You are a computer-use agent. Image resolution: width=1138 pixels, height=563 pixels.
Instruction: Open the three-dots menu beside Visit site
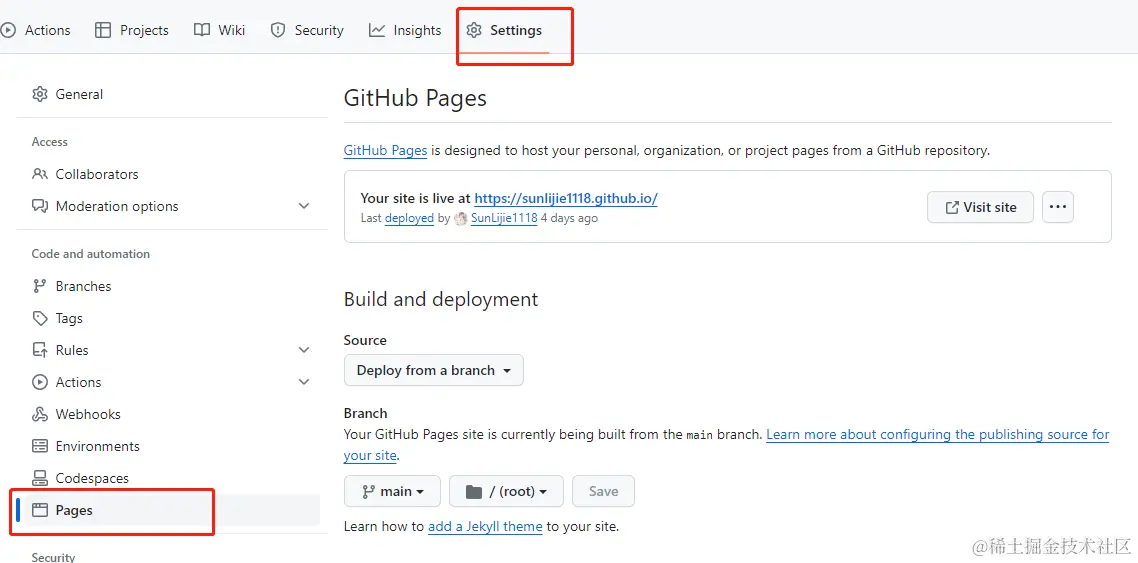(x=1057, y=207)
